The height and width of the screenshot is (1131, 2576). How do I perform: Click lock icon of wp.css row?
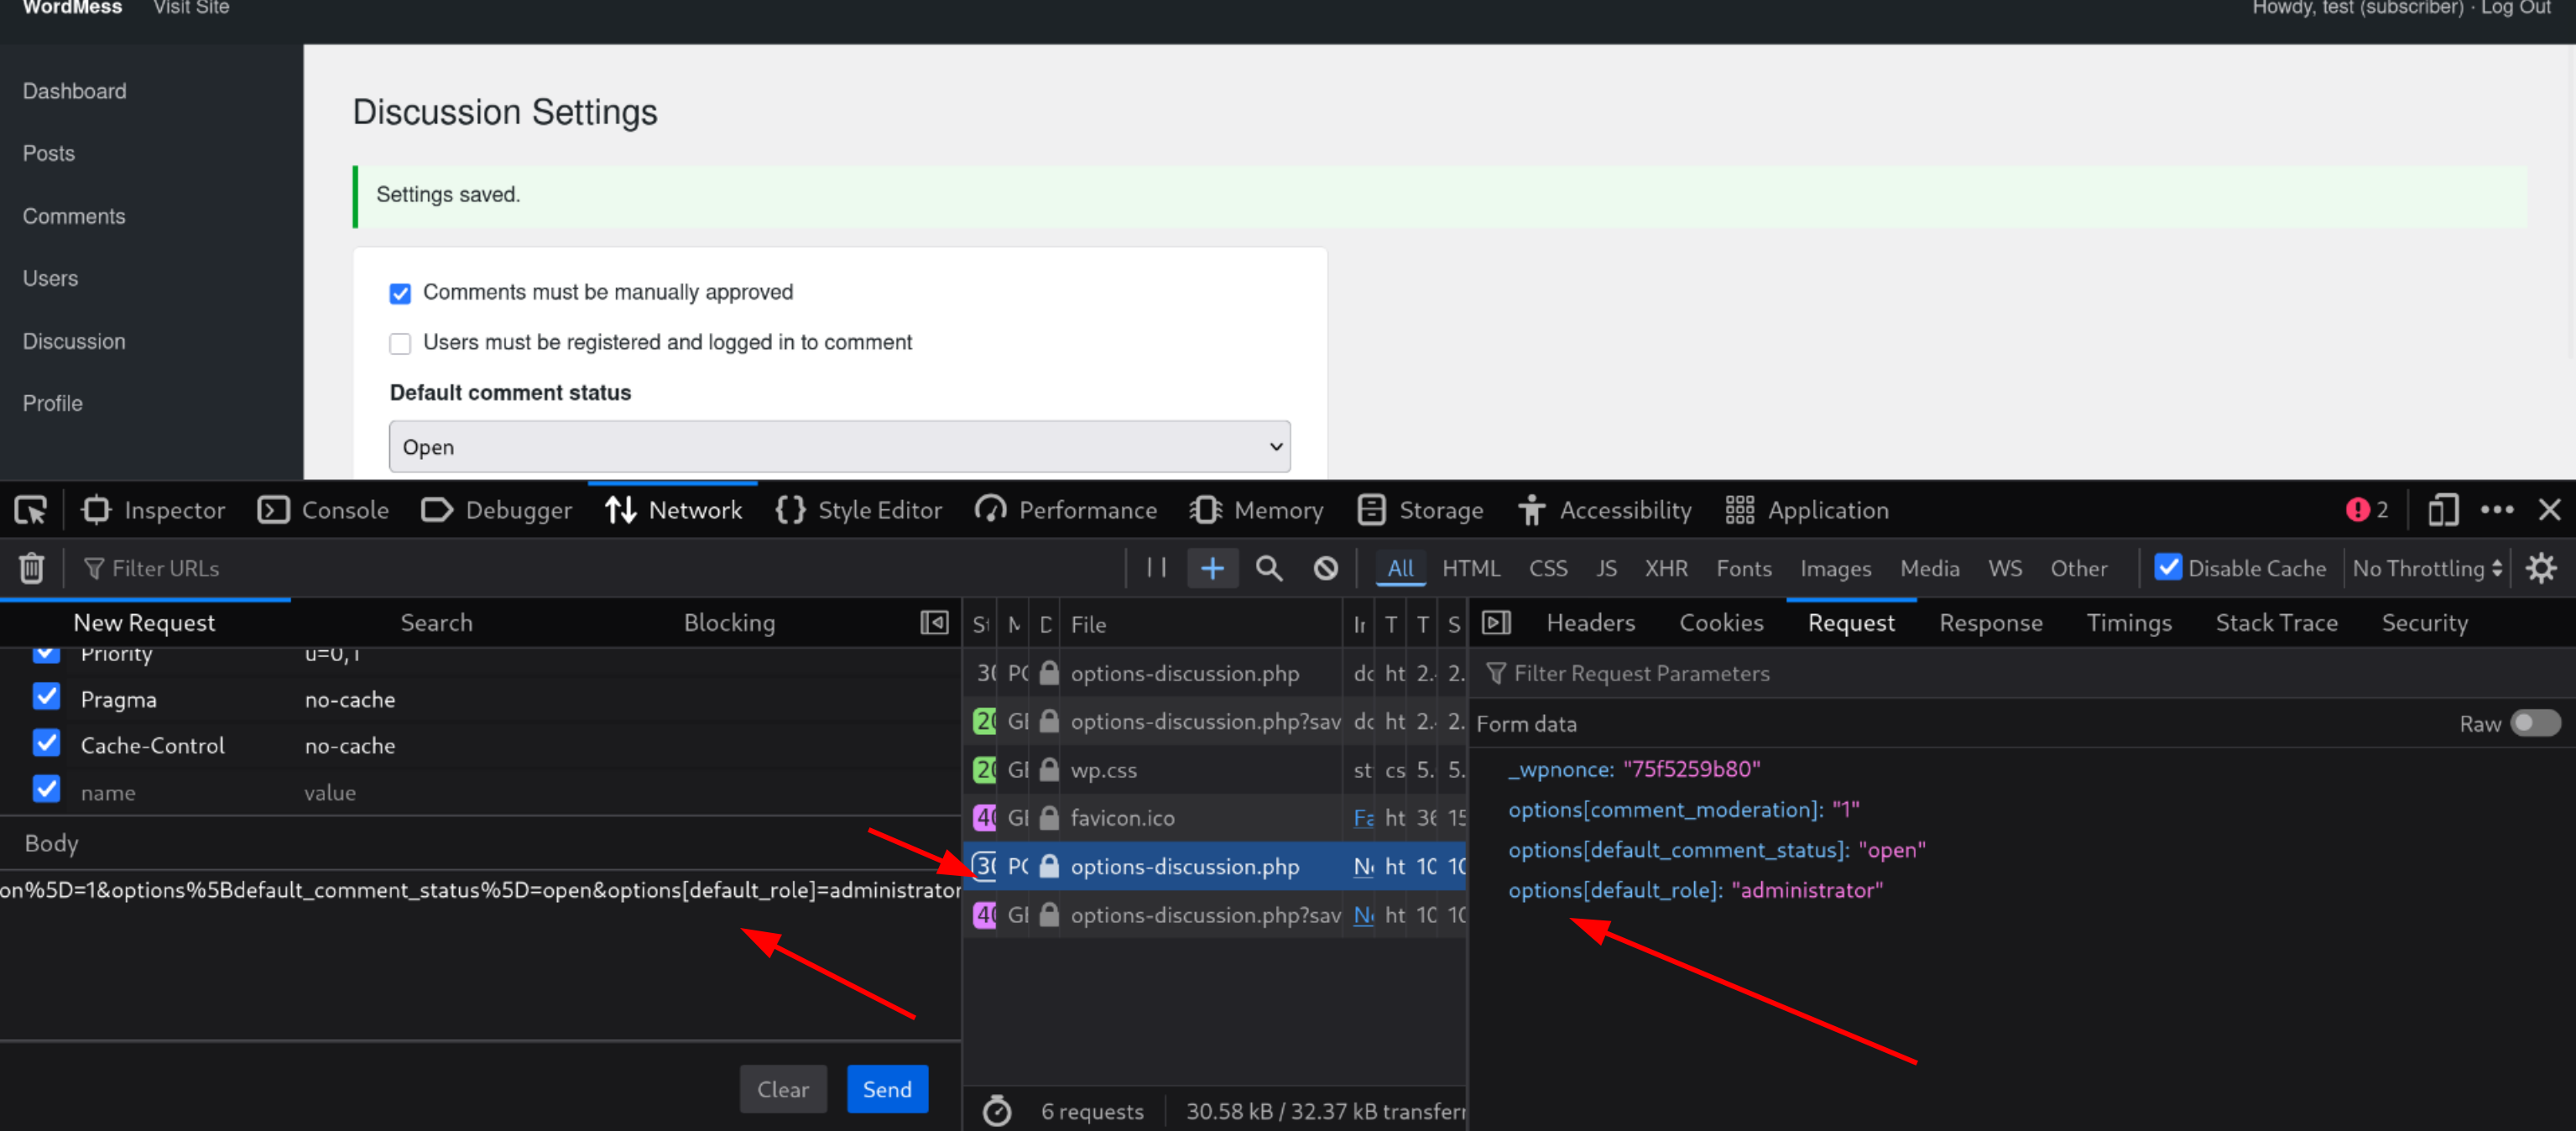1048,770
